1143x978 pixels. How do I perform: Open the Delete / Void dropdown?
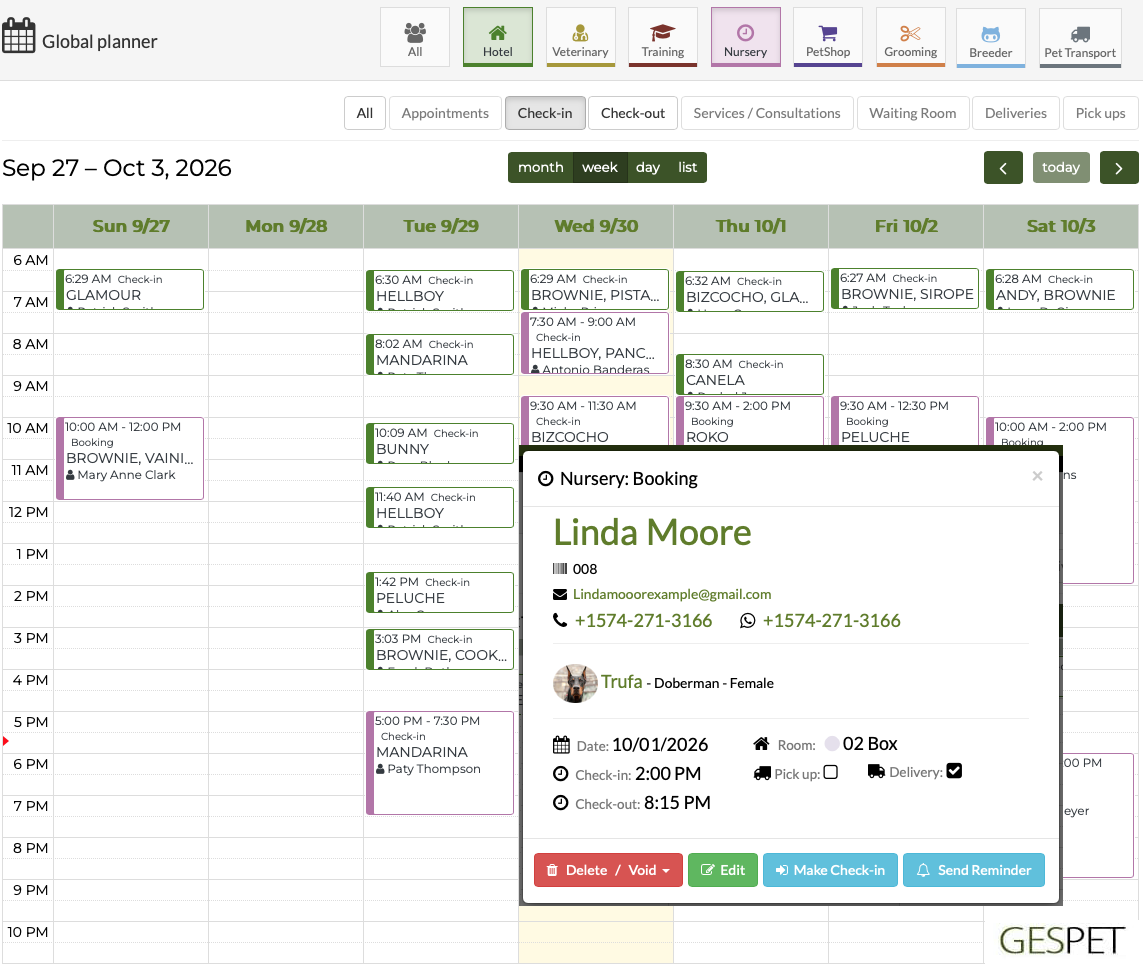(x=608, y=870)
